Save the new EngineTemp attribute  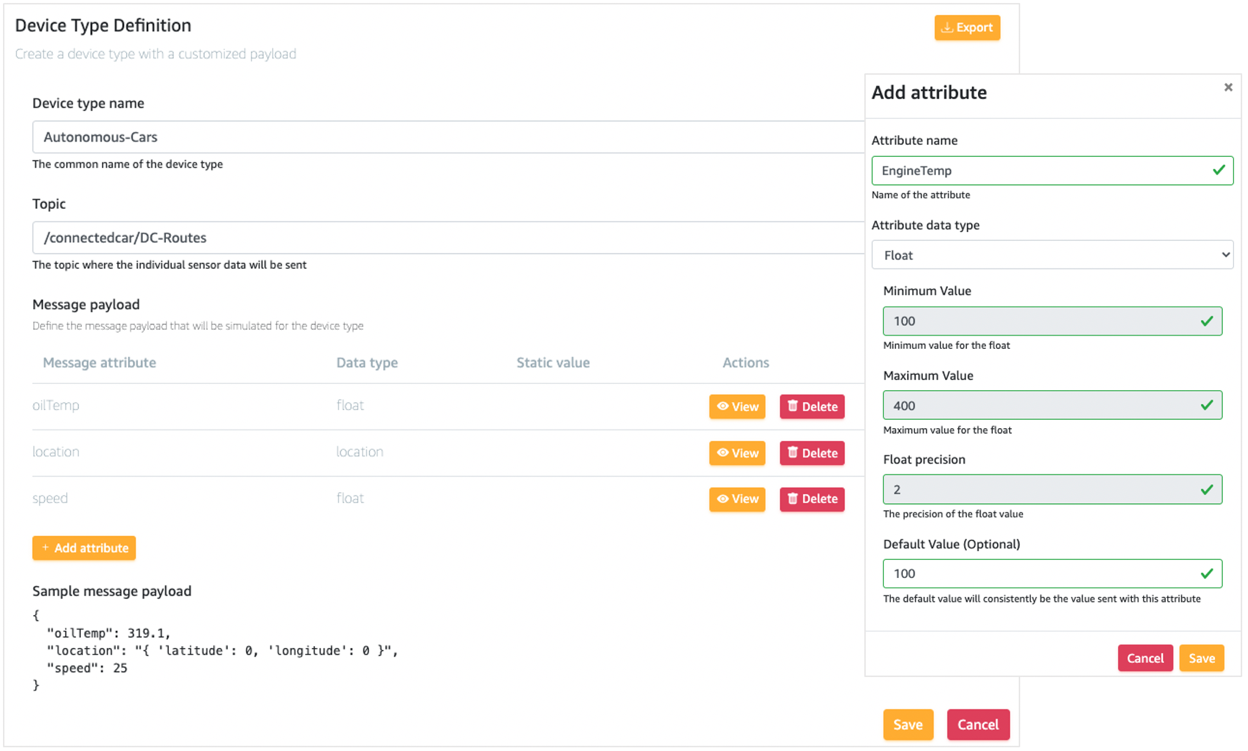pos(1201,658)
